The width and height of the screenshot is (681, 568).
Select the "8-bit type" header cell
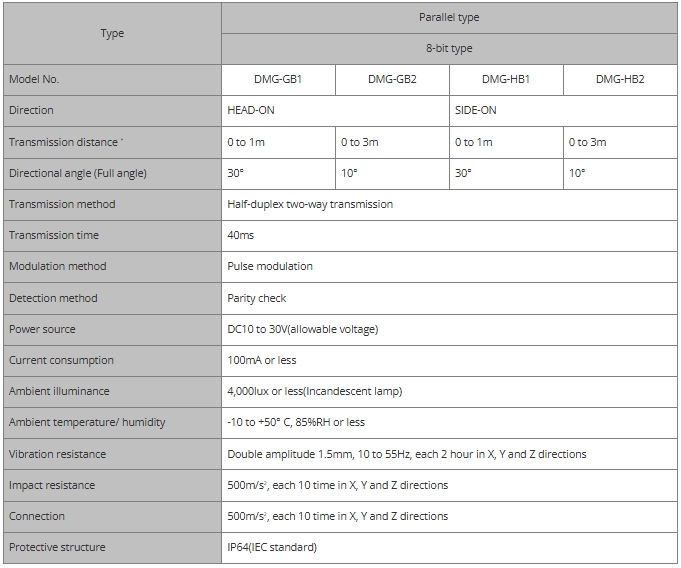[x=448, y=48]
